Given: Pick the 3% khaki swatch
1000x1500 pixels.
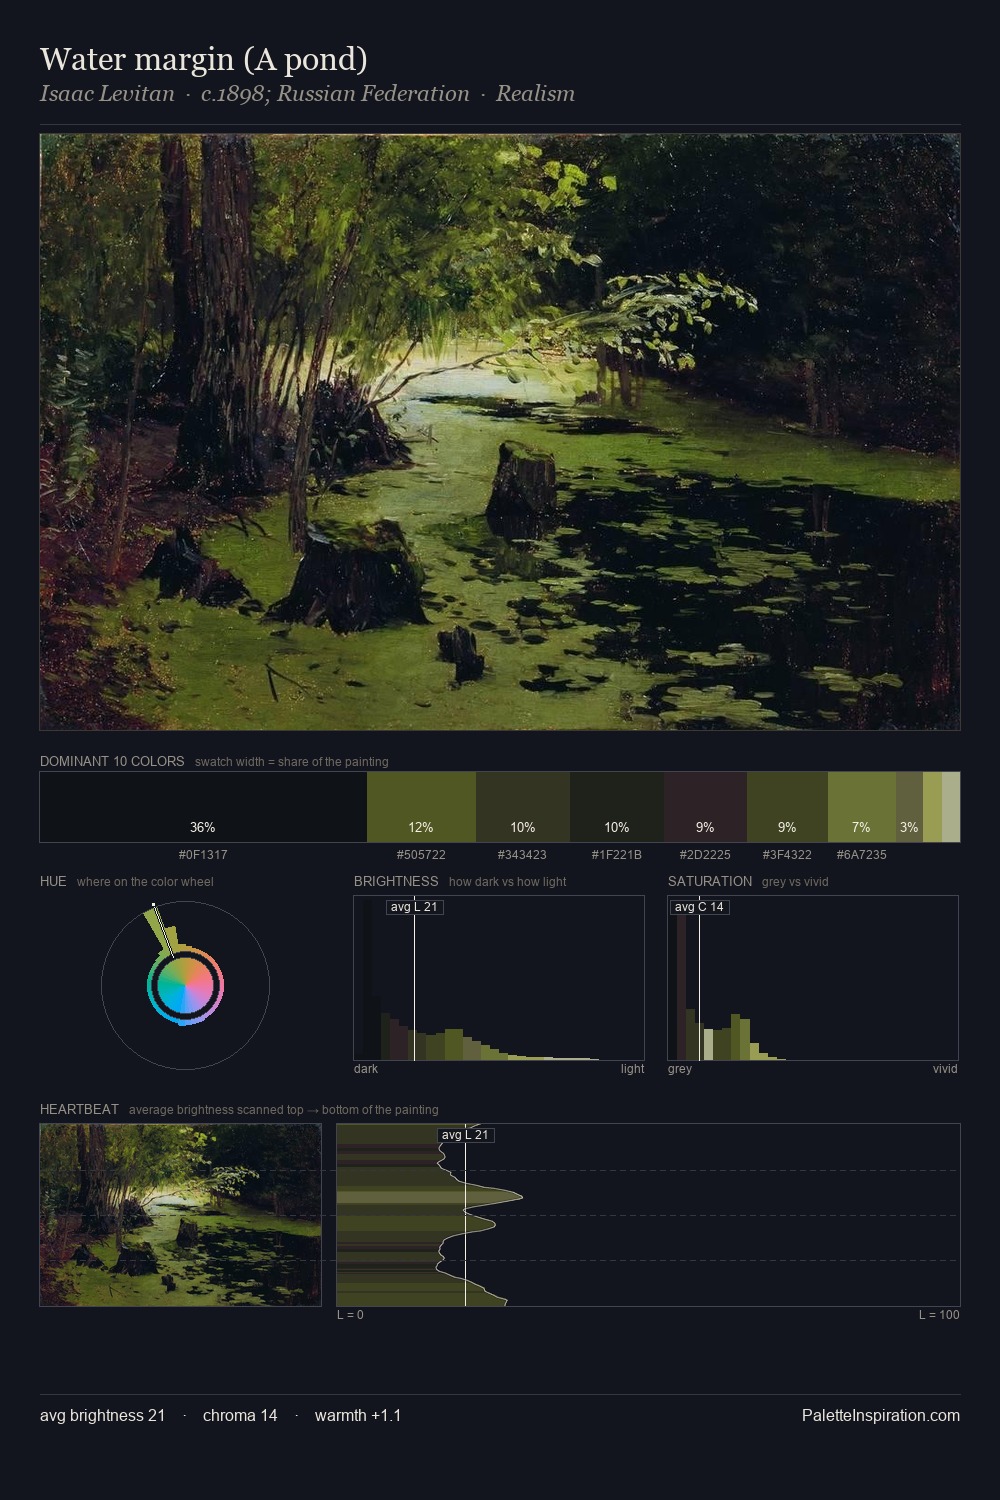Looking at the screenshot, I should 909,807.
